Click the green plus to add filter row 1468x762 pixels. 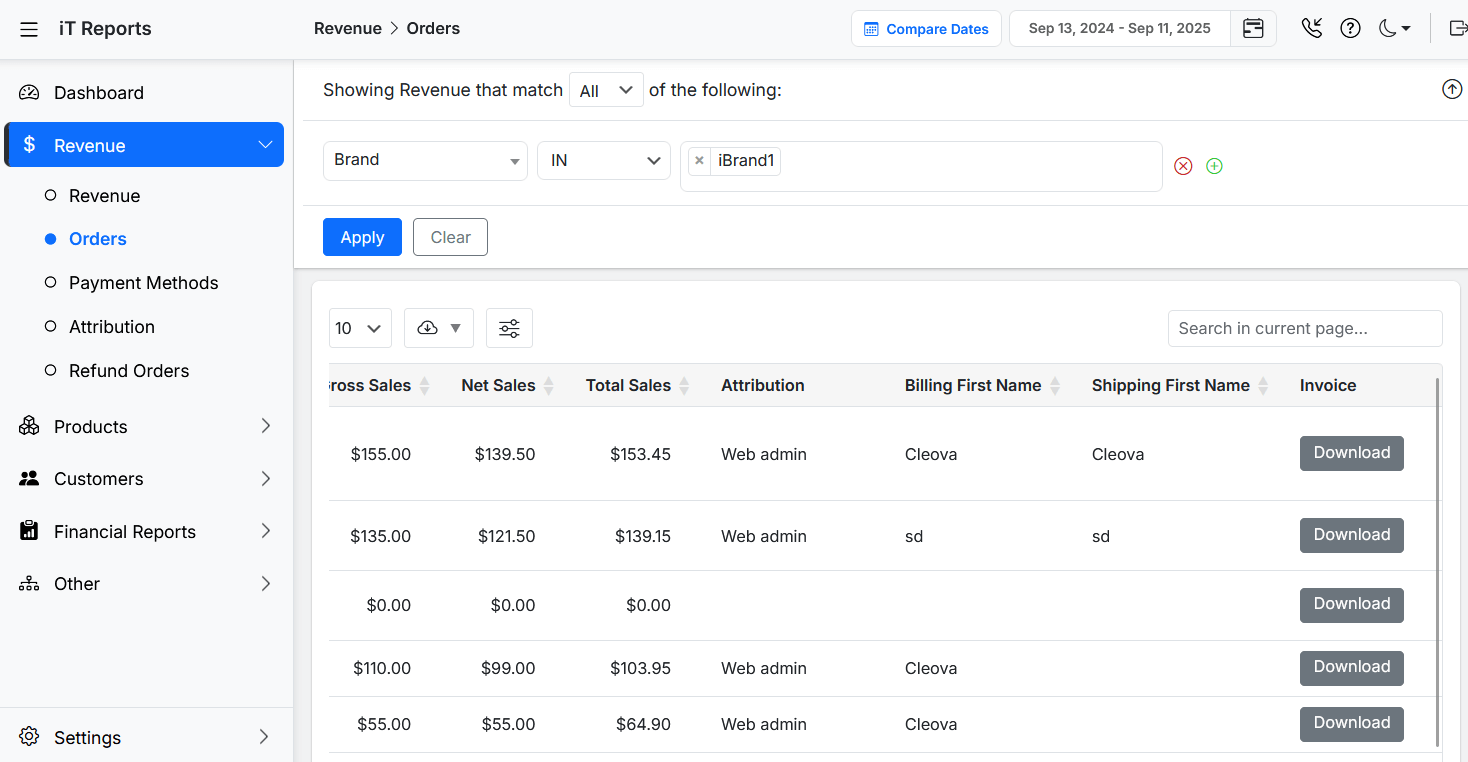tap(1214, 166)
